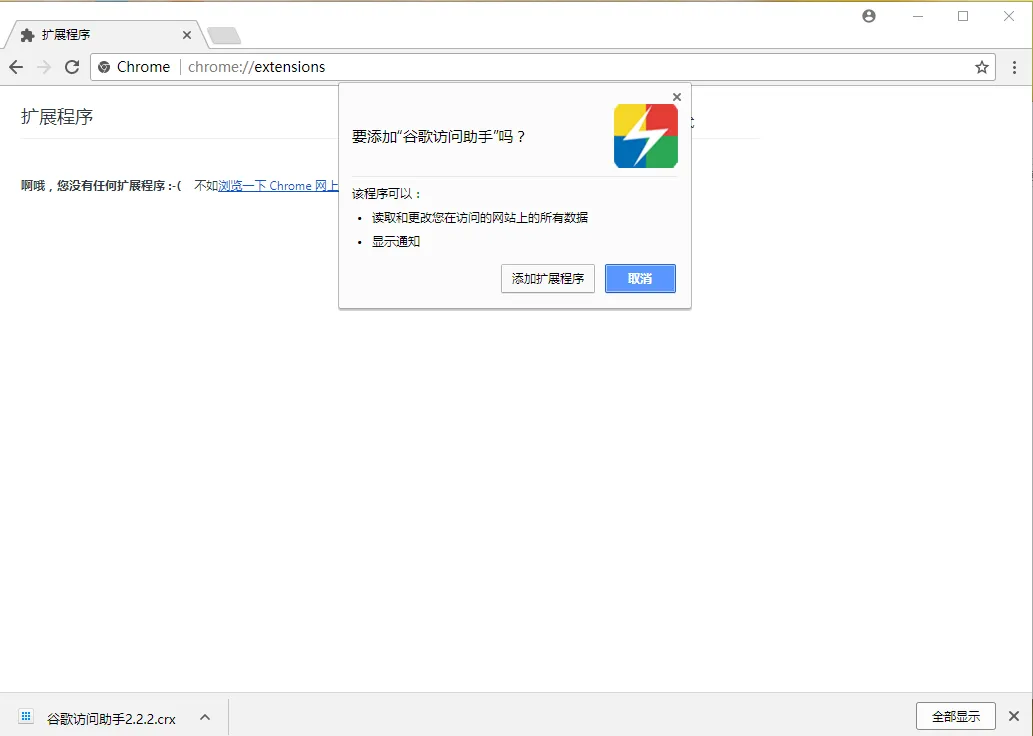This screenshot has height=736, width=1033.
Task: Open the Chrome three-dot menu
Action: [x=1014, y=67]
